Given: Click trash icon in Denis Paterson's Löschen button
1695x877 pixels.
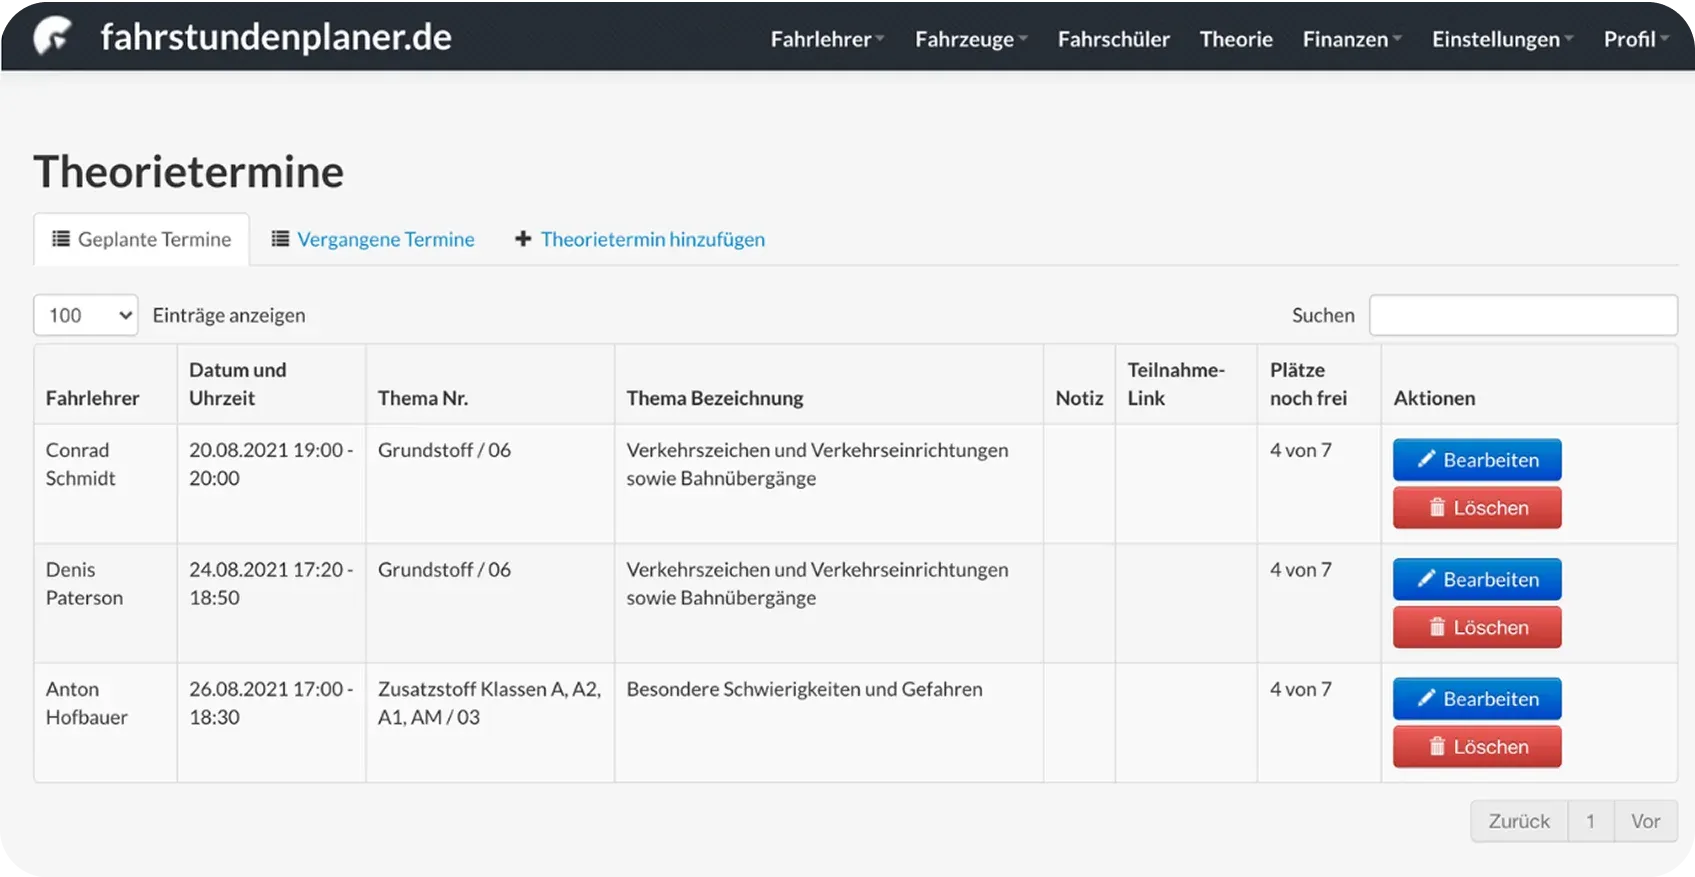Looking at the screenshot, I should [x=1437, y=627].
